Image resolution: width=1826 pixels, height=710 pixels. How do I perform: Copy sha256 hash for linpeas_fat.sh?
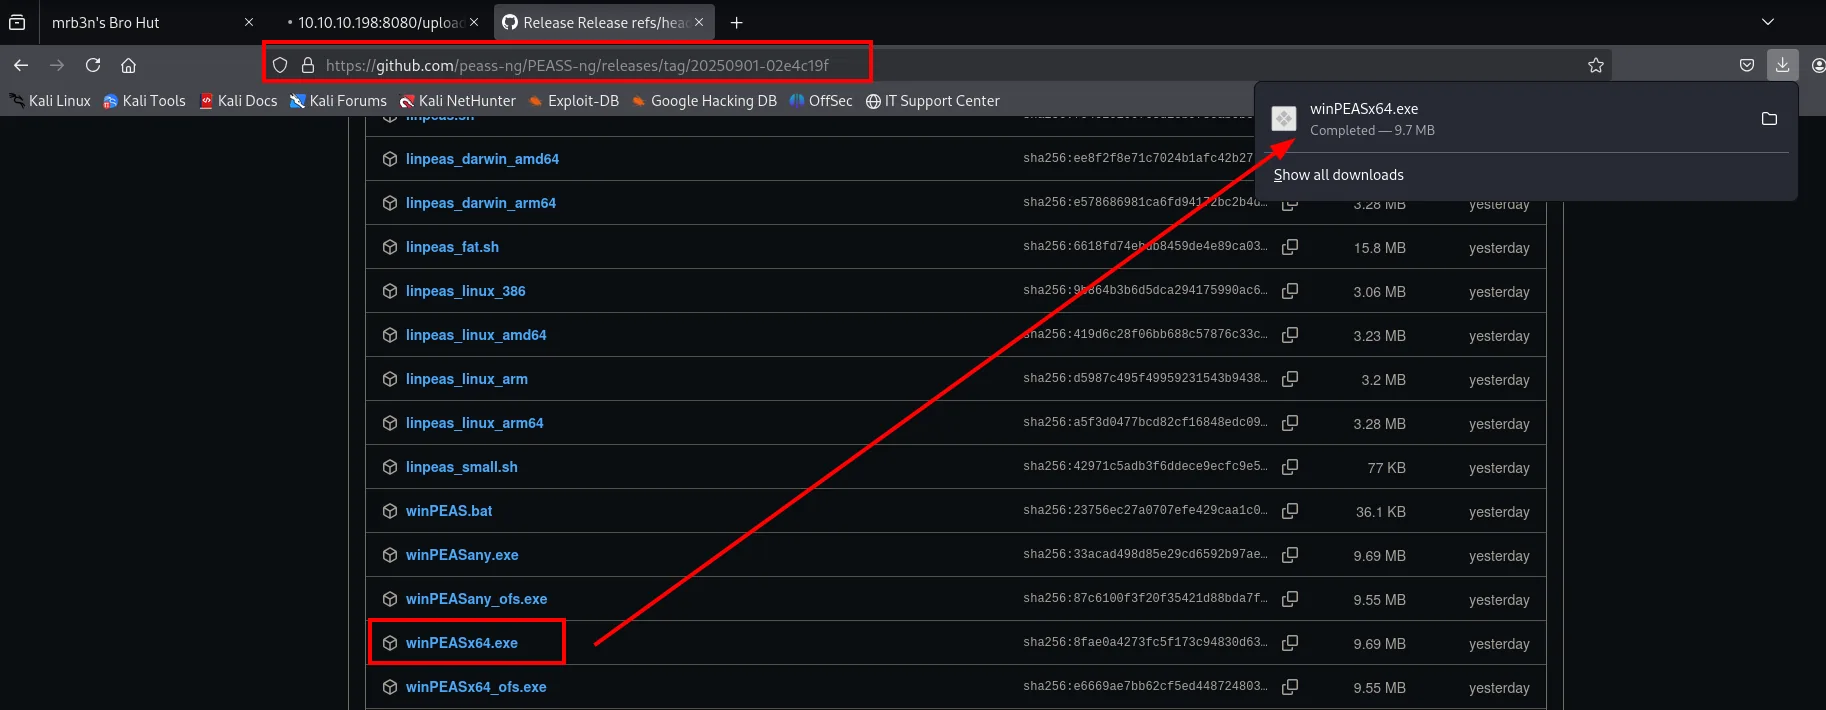pos(1290,247)
